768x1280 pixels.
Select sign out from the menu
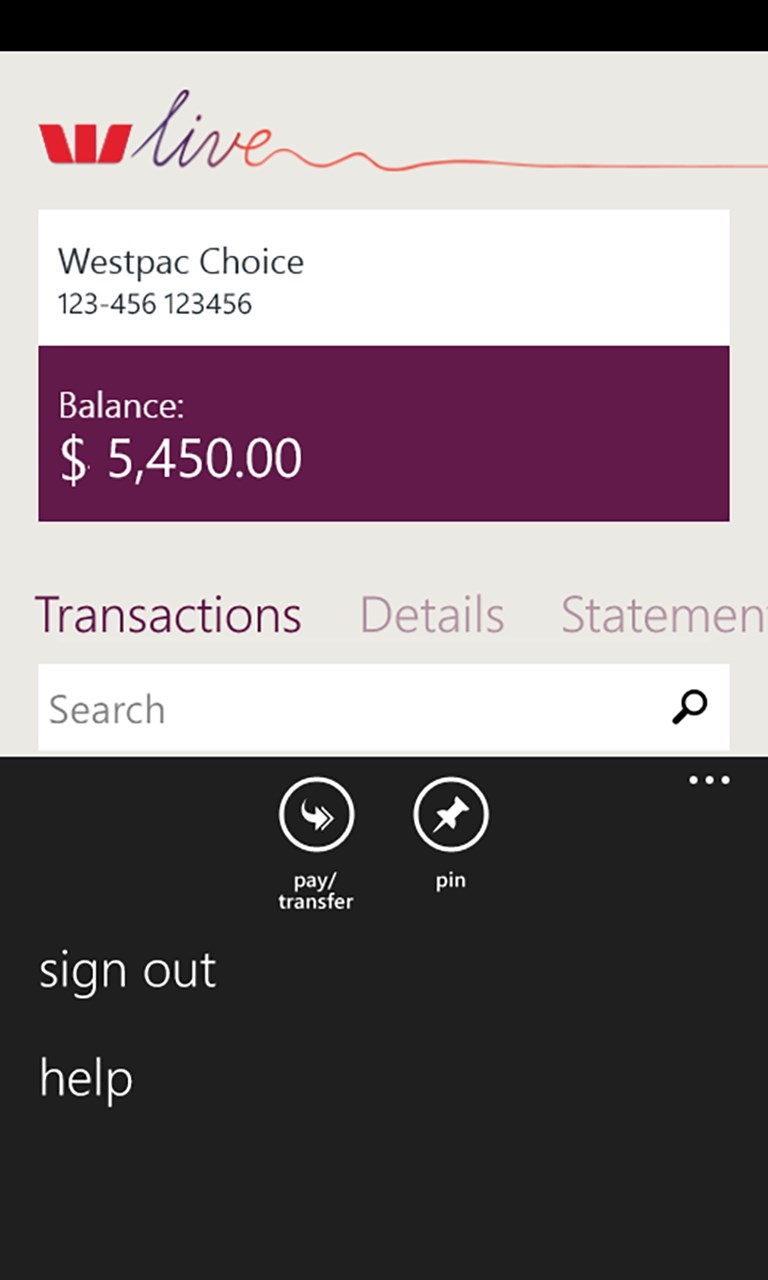click(127, 970)
